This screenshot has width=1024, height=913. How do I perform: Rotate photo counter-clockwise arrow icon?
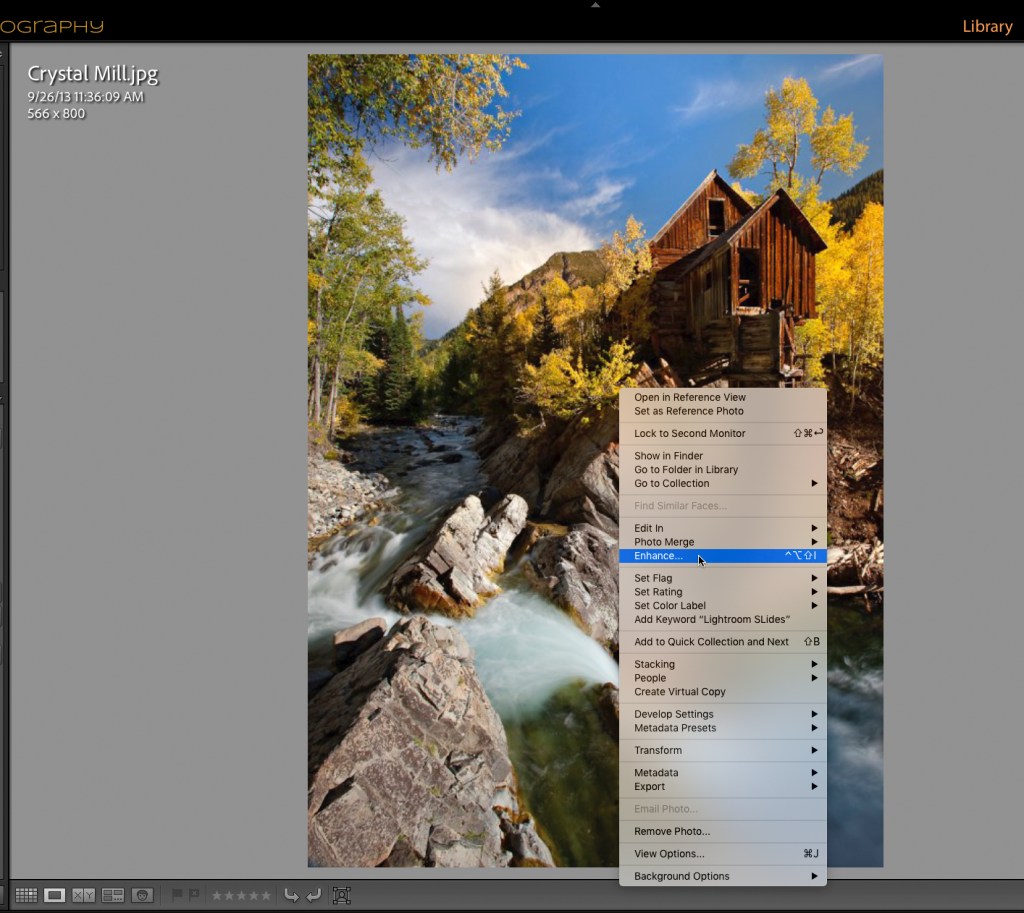click(291, 895)
